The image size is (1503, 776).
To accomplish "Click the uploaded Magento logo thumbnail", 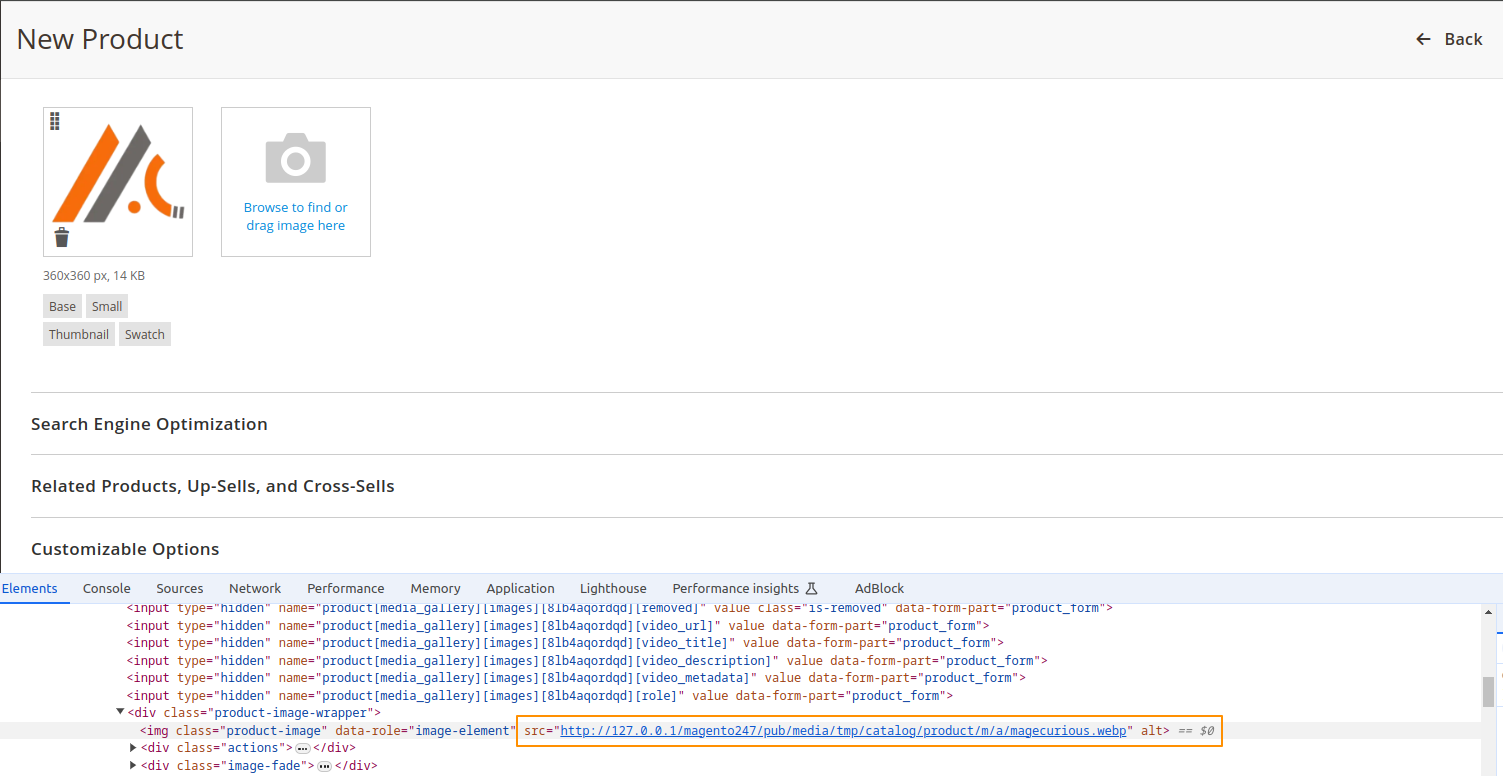I will [117, 181].
